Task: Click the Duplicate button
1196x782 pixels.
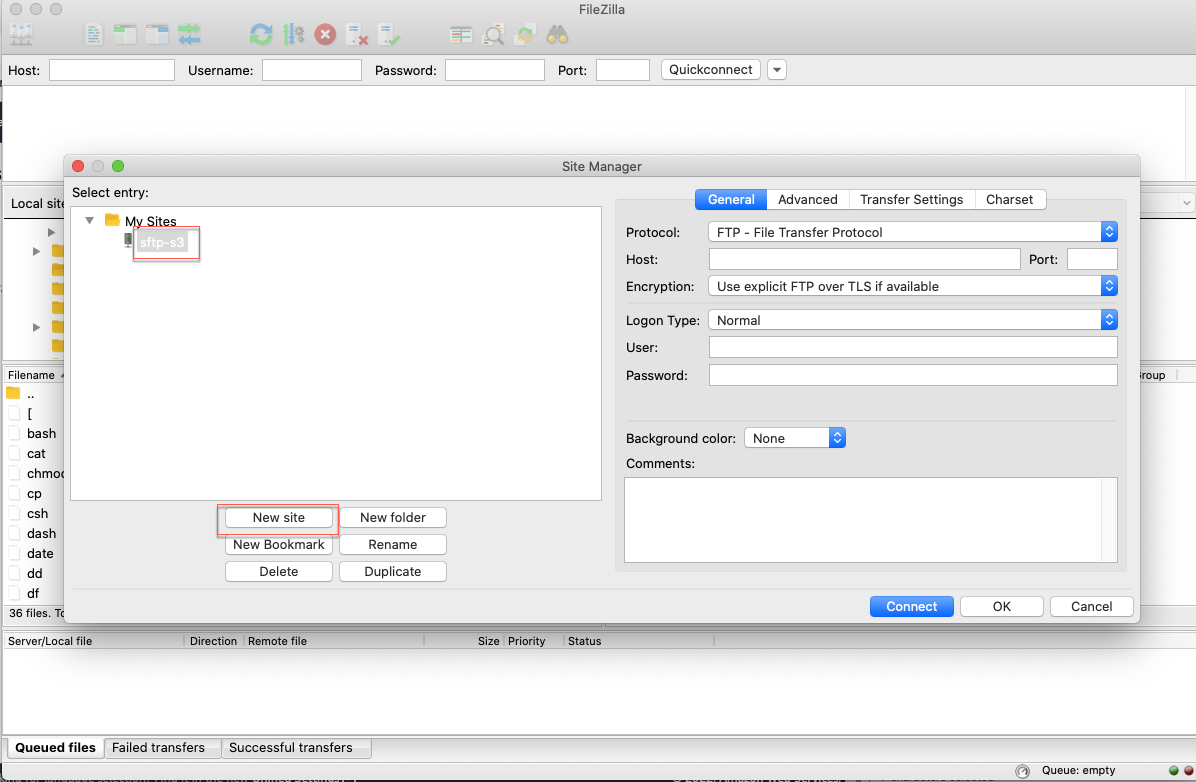Action: (x=393, y=571)
